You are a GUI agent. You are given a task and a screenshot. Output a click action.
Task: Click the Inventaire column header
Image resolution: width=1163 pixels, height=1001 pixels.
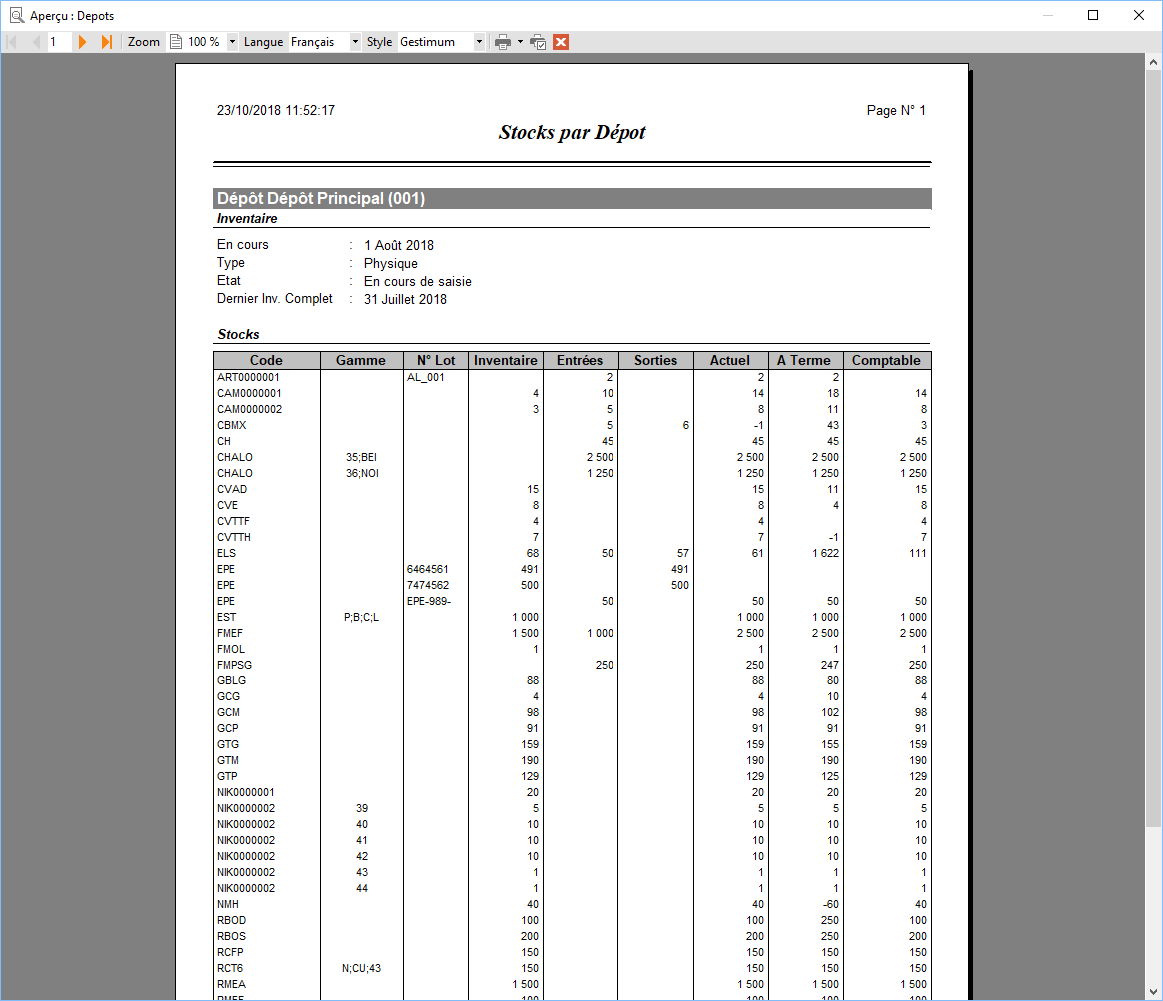pos(506,360)
